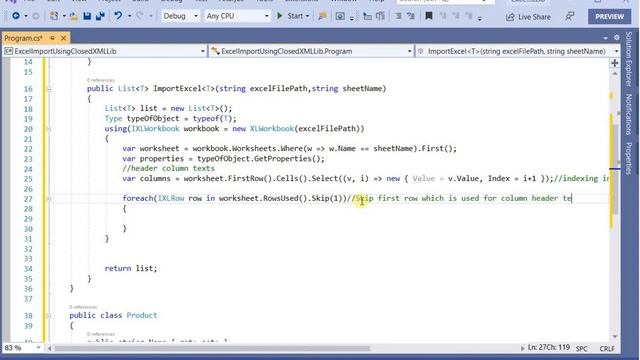Viewport: 640px width, 360px height.
Task: Click the Ln: 27 Ch: 119 status entry
Action: pos(549,348)
